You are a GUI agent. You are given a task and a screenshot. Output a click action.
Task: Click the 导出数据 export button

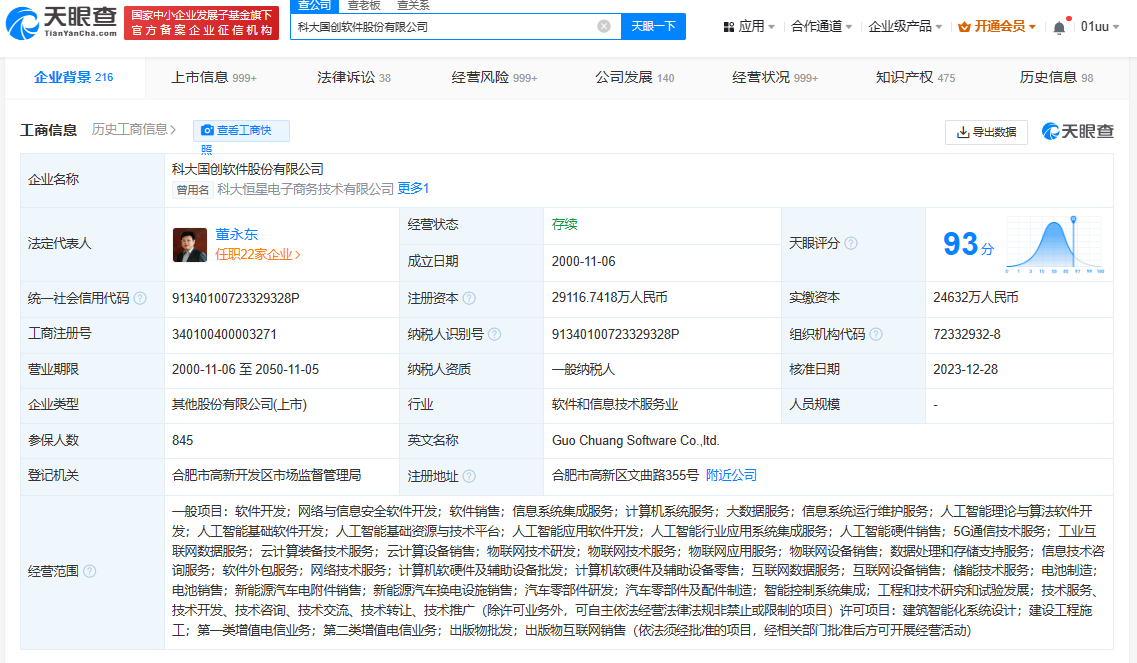tap(986, 132)
